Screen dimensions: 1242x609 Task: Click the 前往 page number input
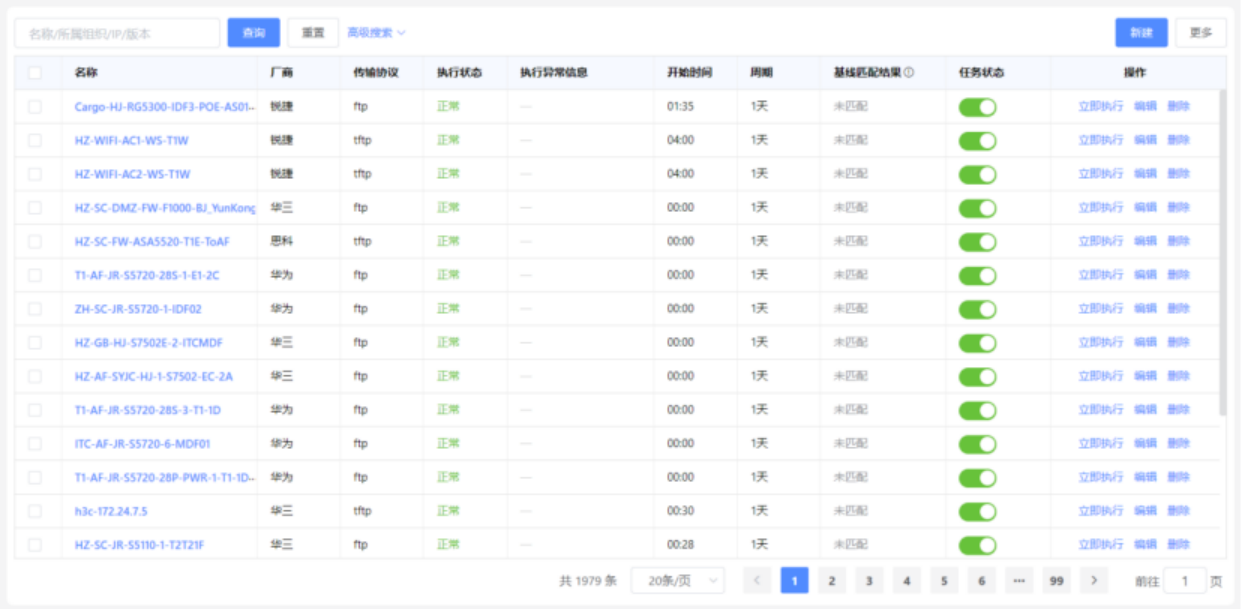1185,580
